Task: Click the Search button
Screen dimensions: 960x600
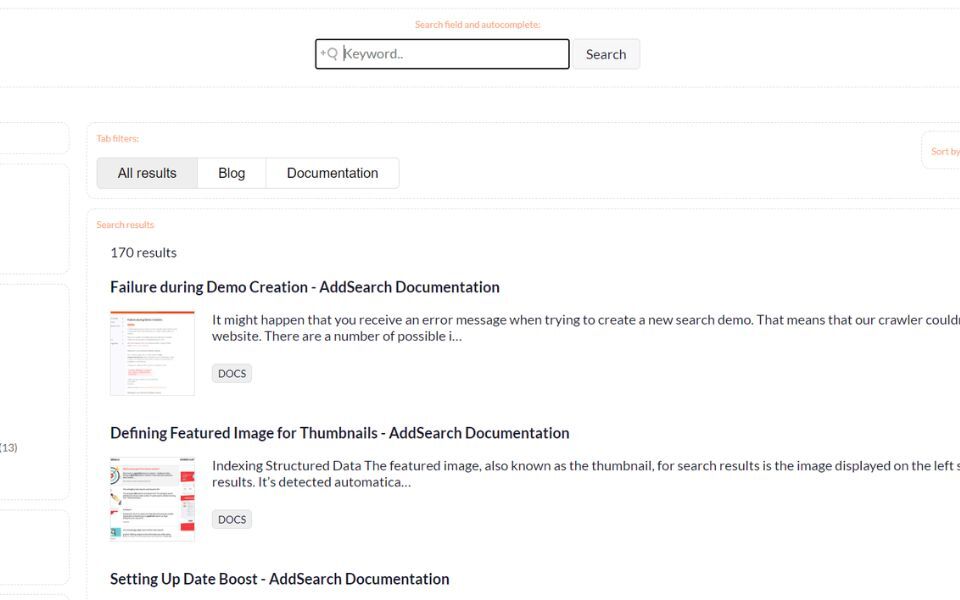Action: 606,54
